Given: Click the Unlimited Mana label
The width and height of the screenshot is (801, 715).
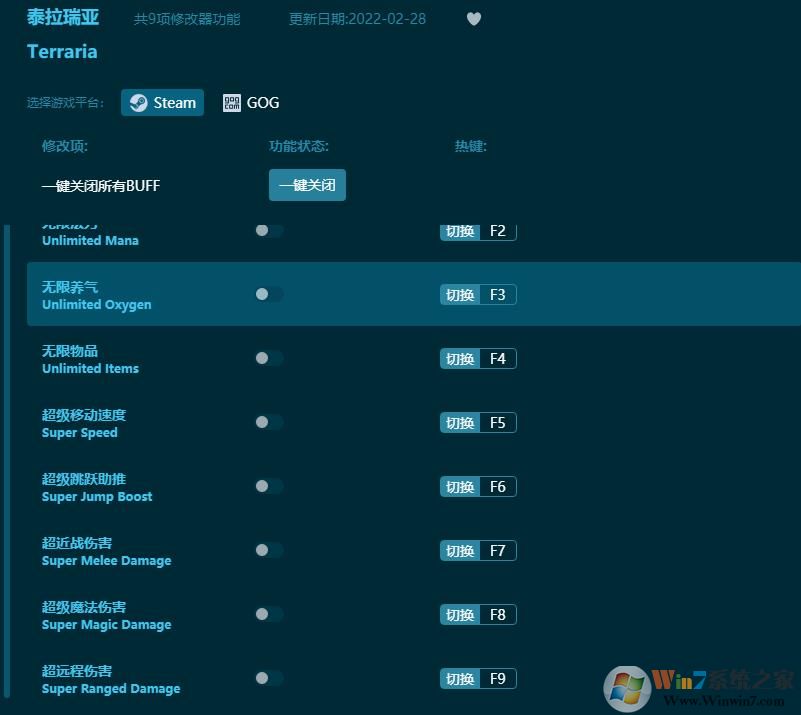Looking at the screenshot, I should click(x=90, y=241).
